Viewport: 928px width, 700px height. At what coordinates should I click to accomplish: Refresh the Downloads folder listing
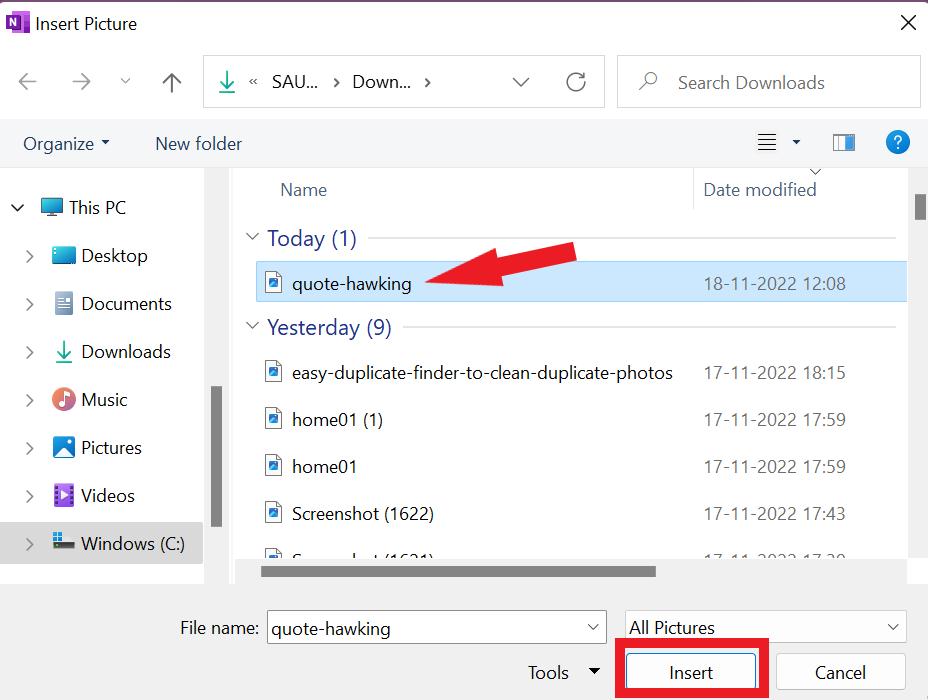click(576, 82)
